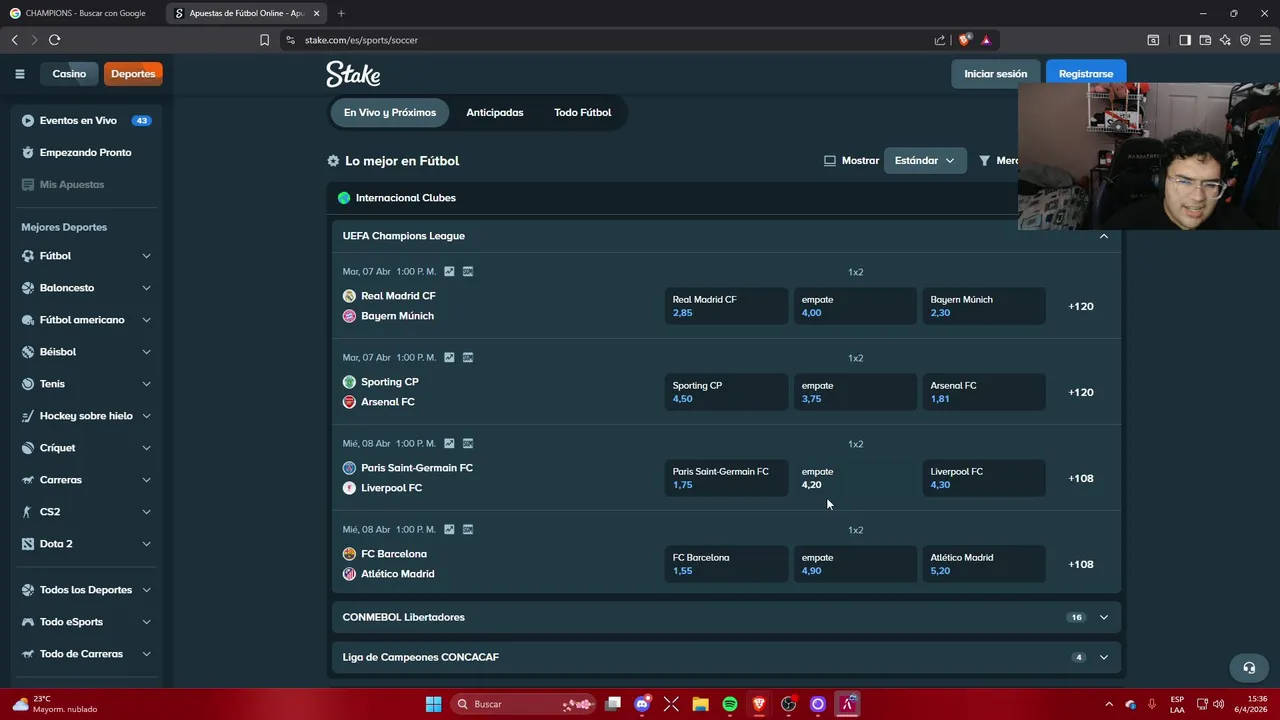Expand the Tenis sidebar chevron

pos(146,384)
